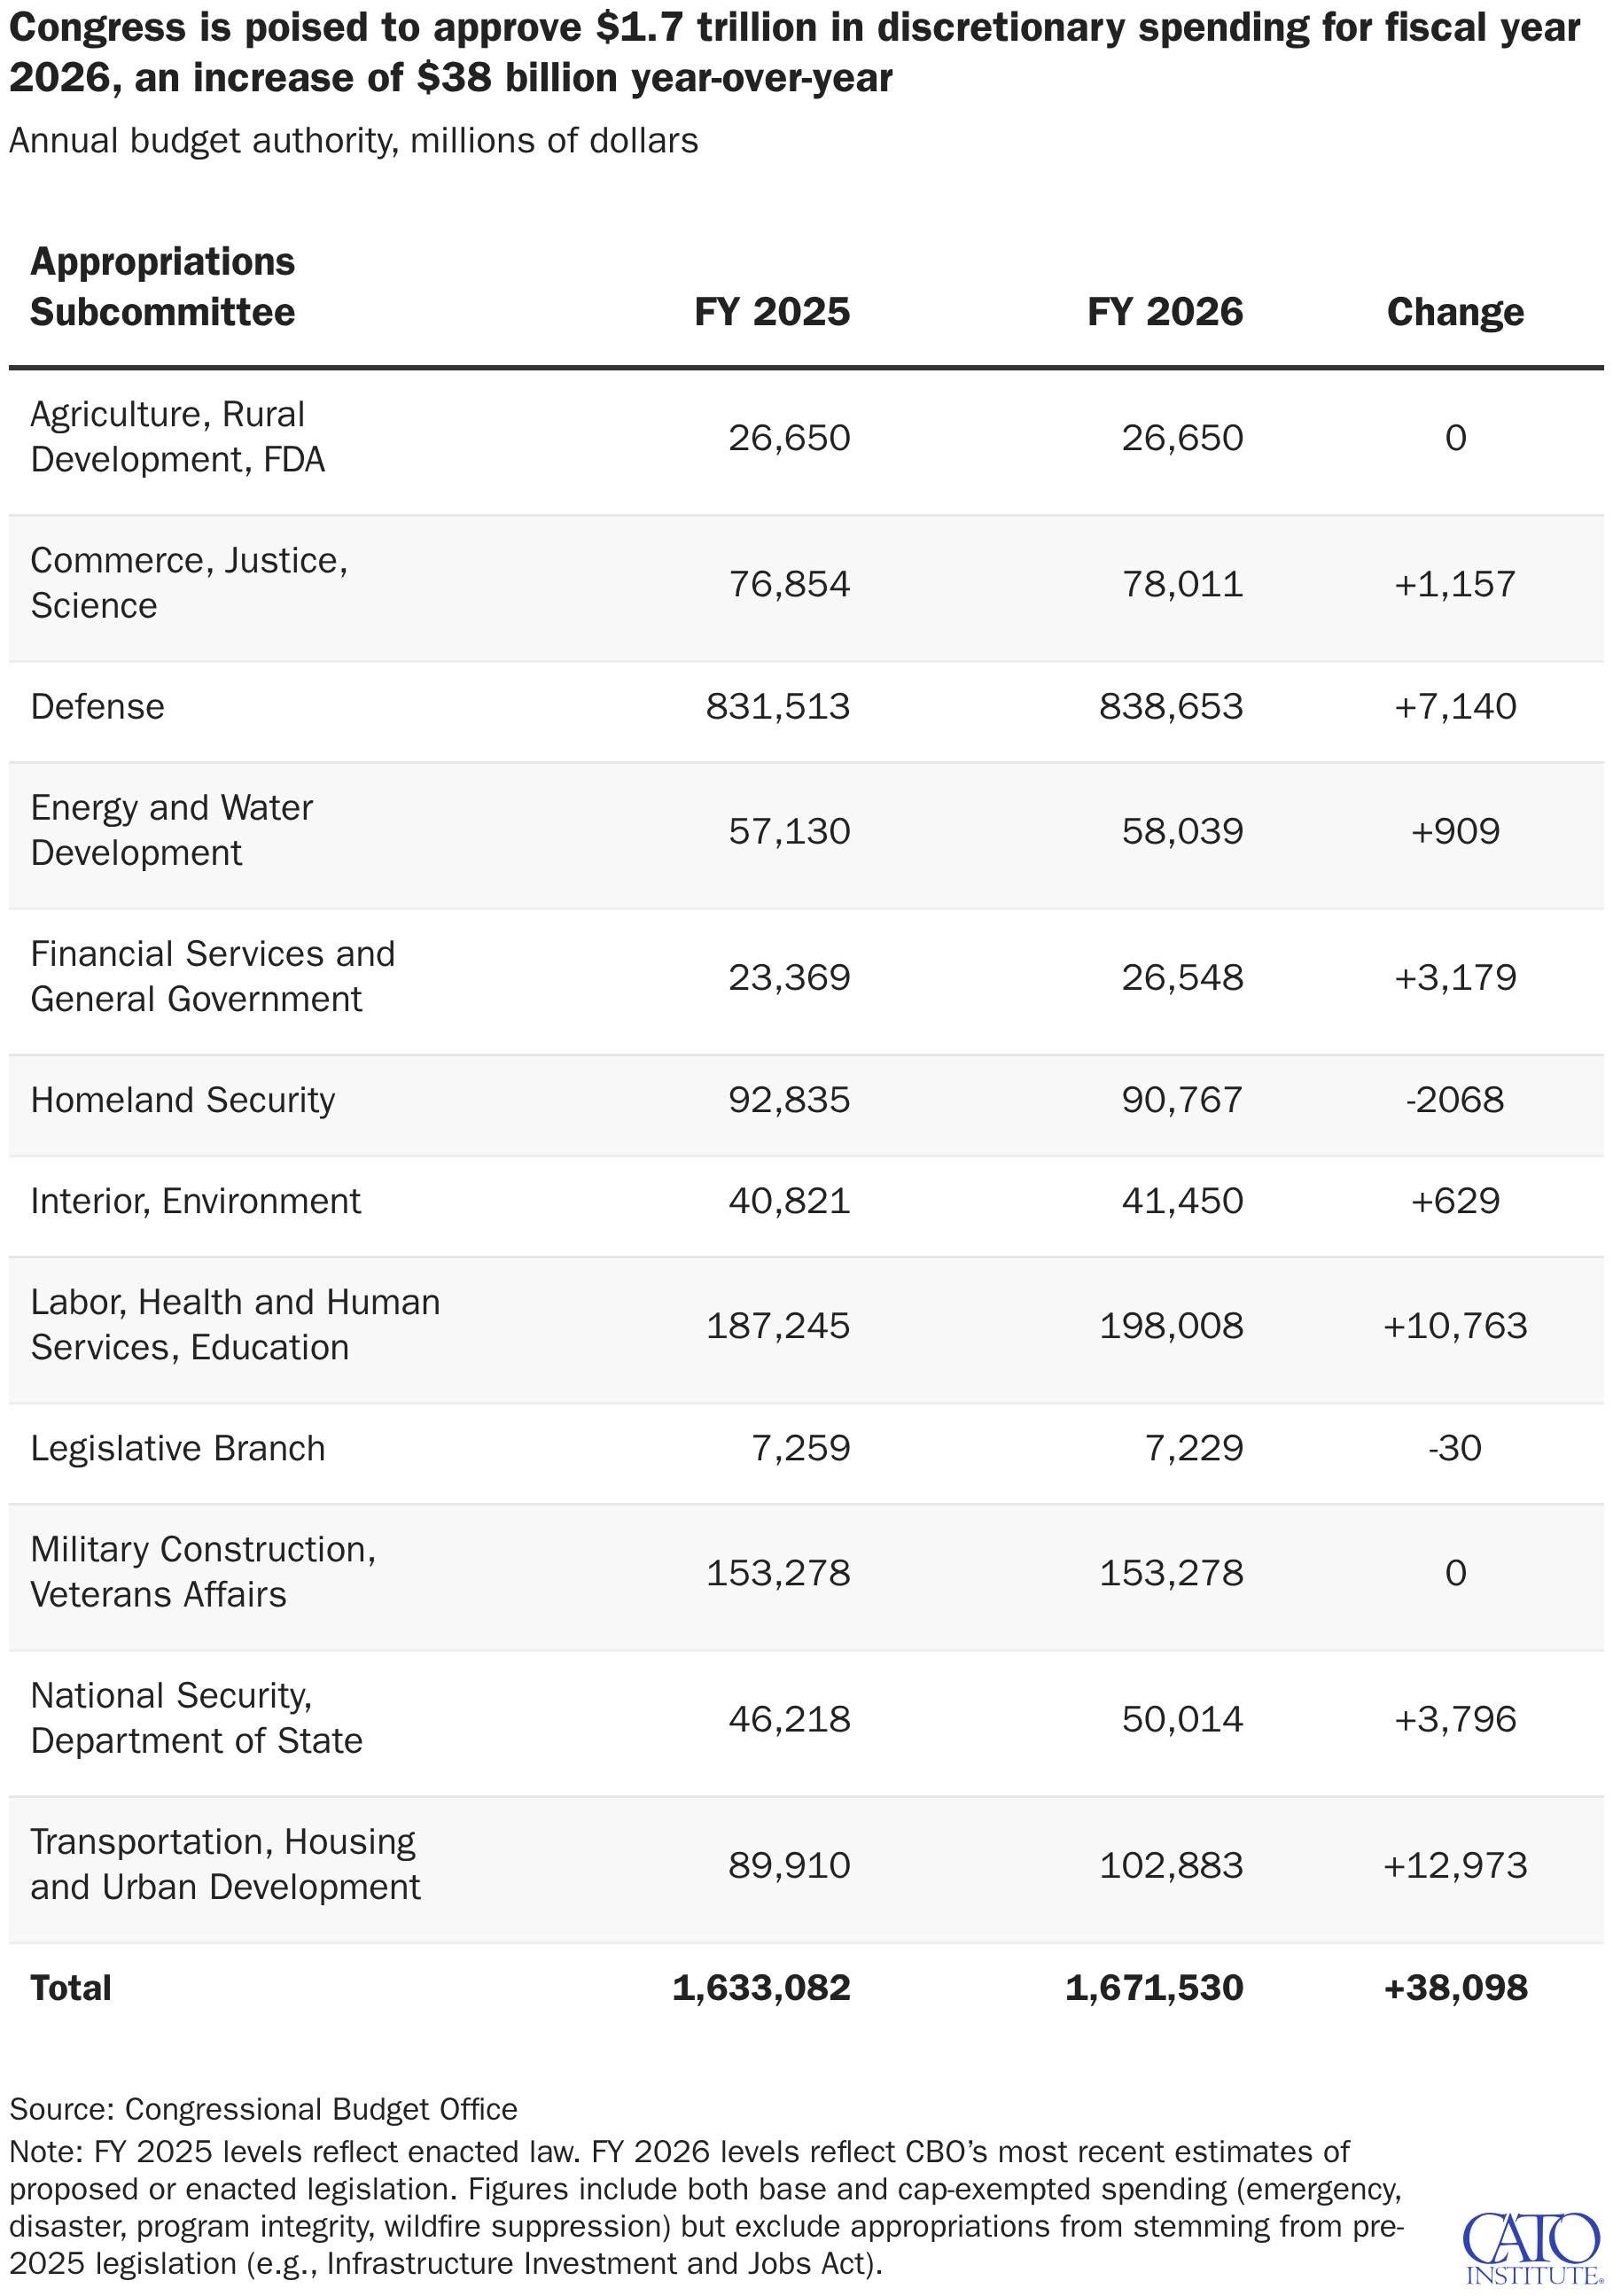Screen dimensions: 1613x2296
Task: Click the Annual budget authority subtitle
Action: click(353, 141)
